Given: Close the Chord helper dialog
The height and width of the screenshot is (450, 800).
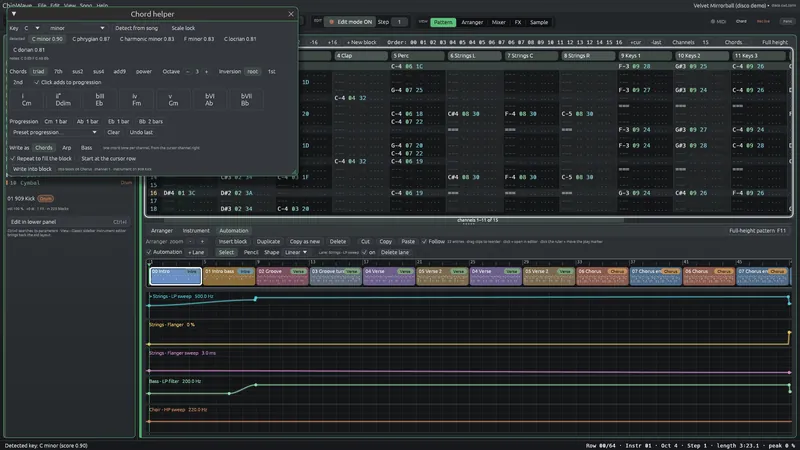Looking at the screenshot, I should pyautogui.click(x=291, y=14).
